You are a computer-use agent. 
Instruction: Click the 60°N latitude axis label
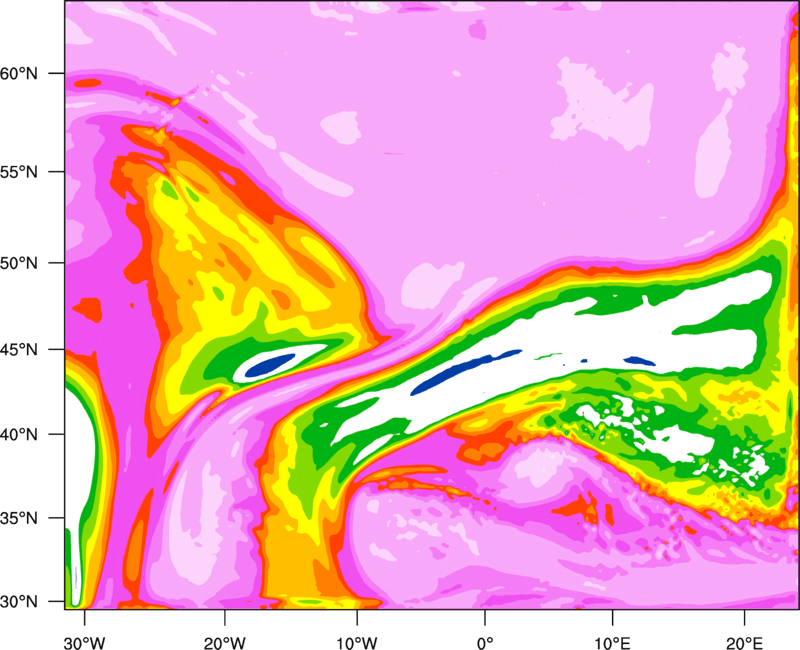point(19,73)
